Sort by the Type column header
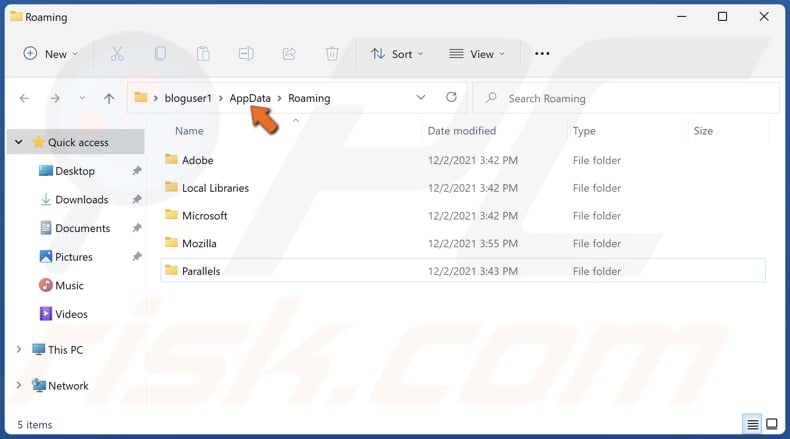790x439 pixels. (584, 131)
